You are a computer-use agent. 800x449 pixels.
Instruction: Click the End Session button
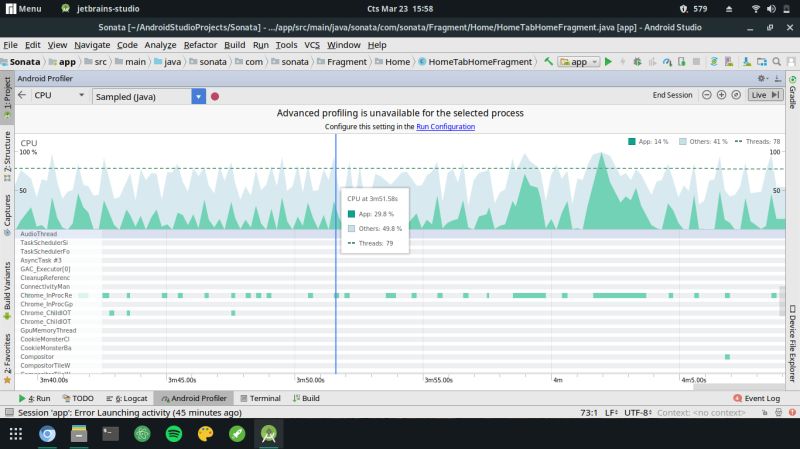672,95
